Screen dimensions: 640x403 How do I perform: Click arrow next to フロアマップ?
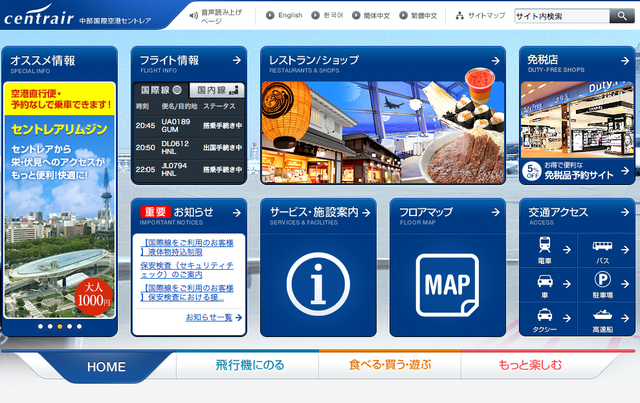[x=496, y=212]
